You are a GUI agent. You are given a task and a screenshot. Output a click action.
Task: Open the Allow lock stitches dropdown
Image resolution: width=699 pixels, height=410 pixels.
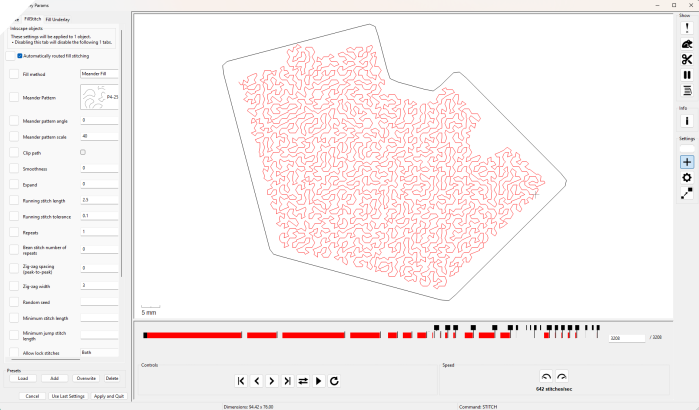point(99,353)
